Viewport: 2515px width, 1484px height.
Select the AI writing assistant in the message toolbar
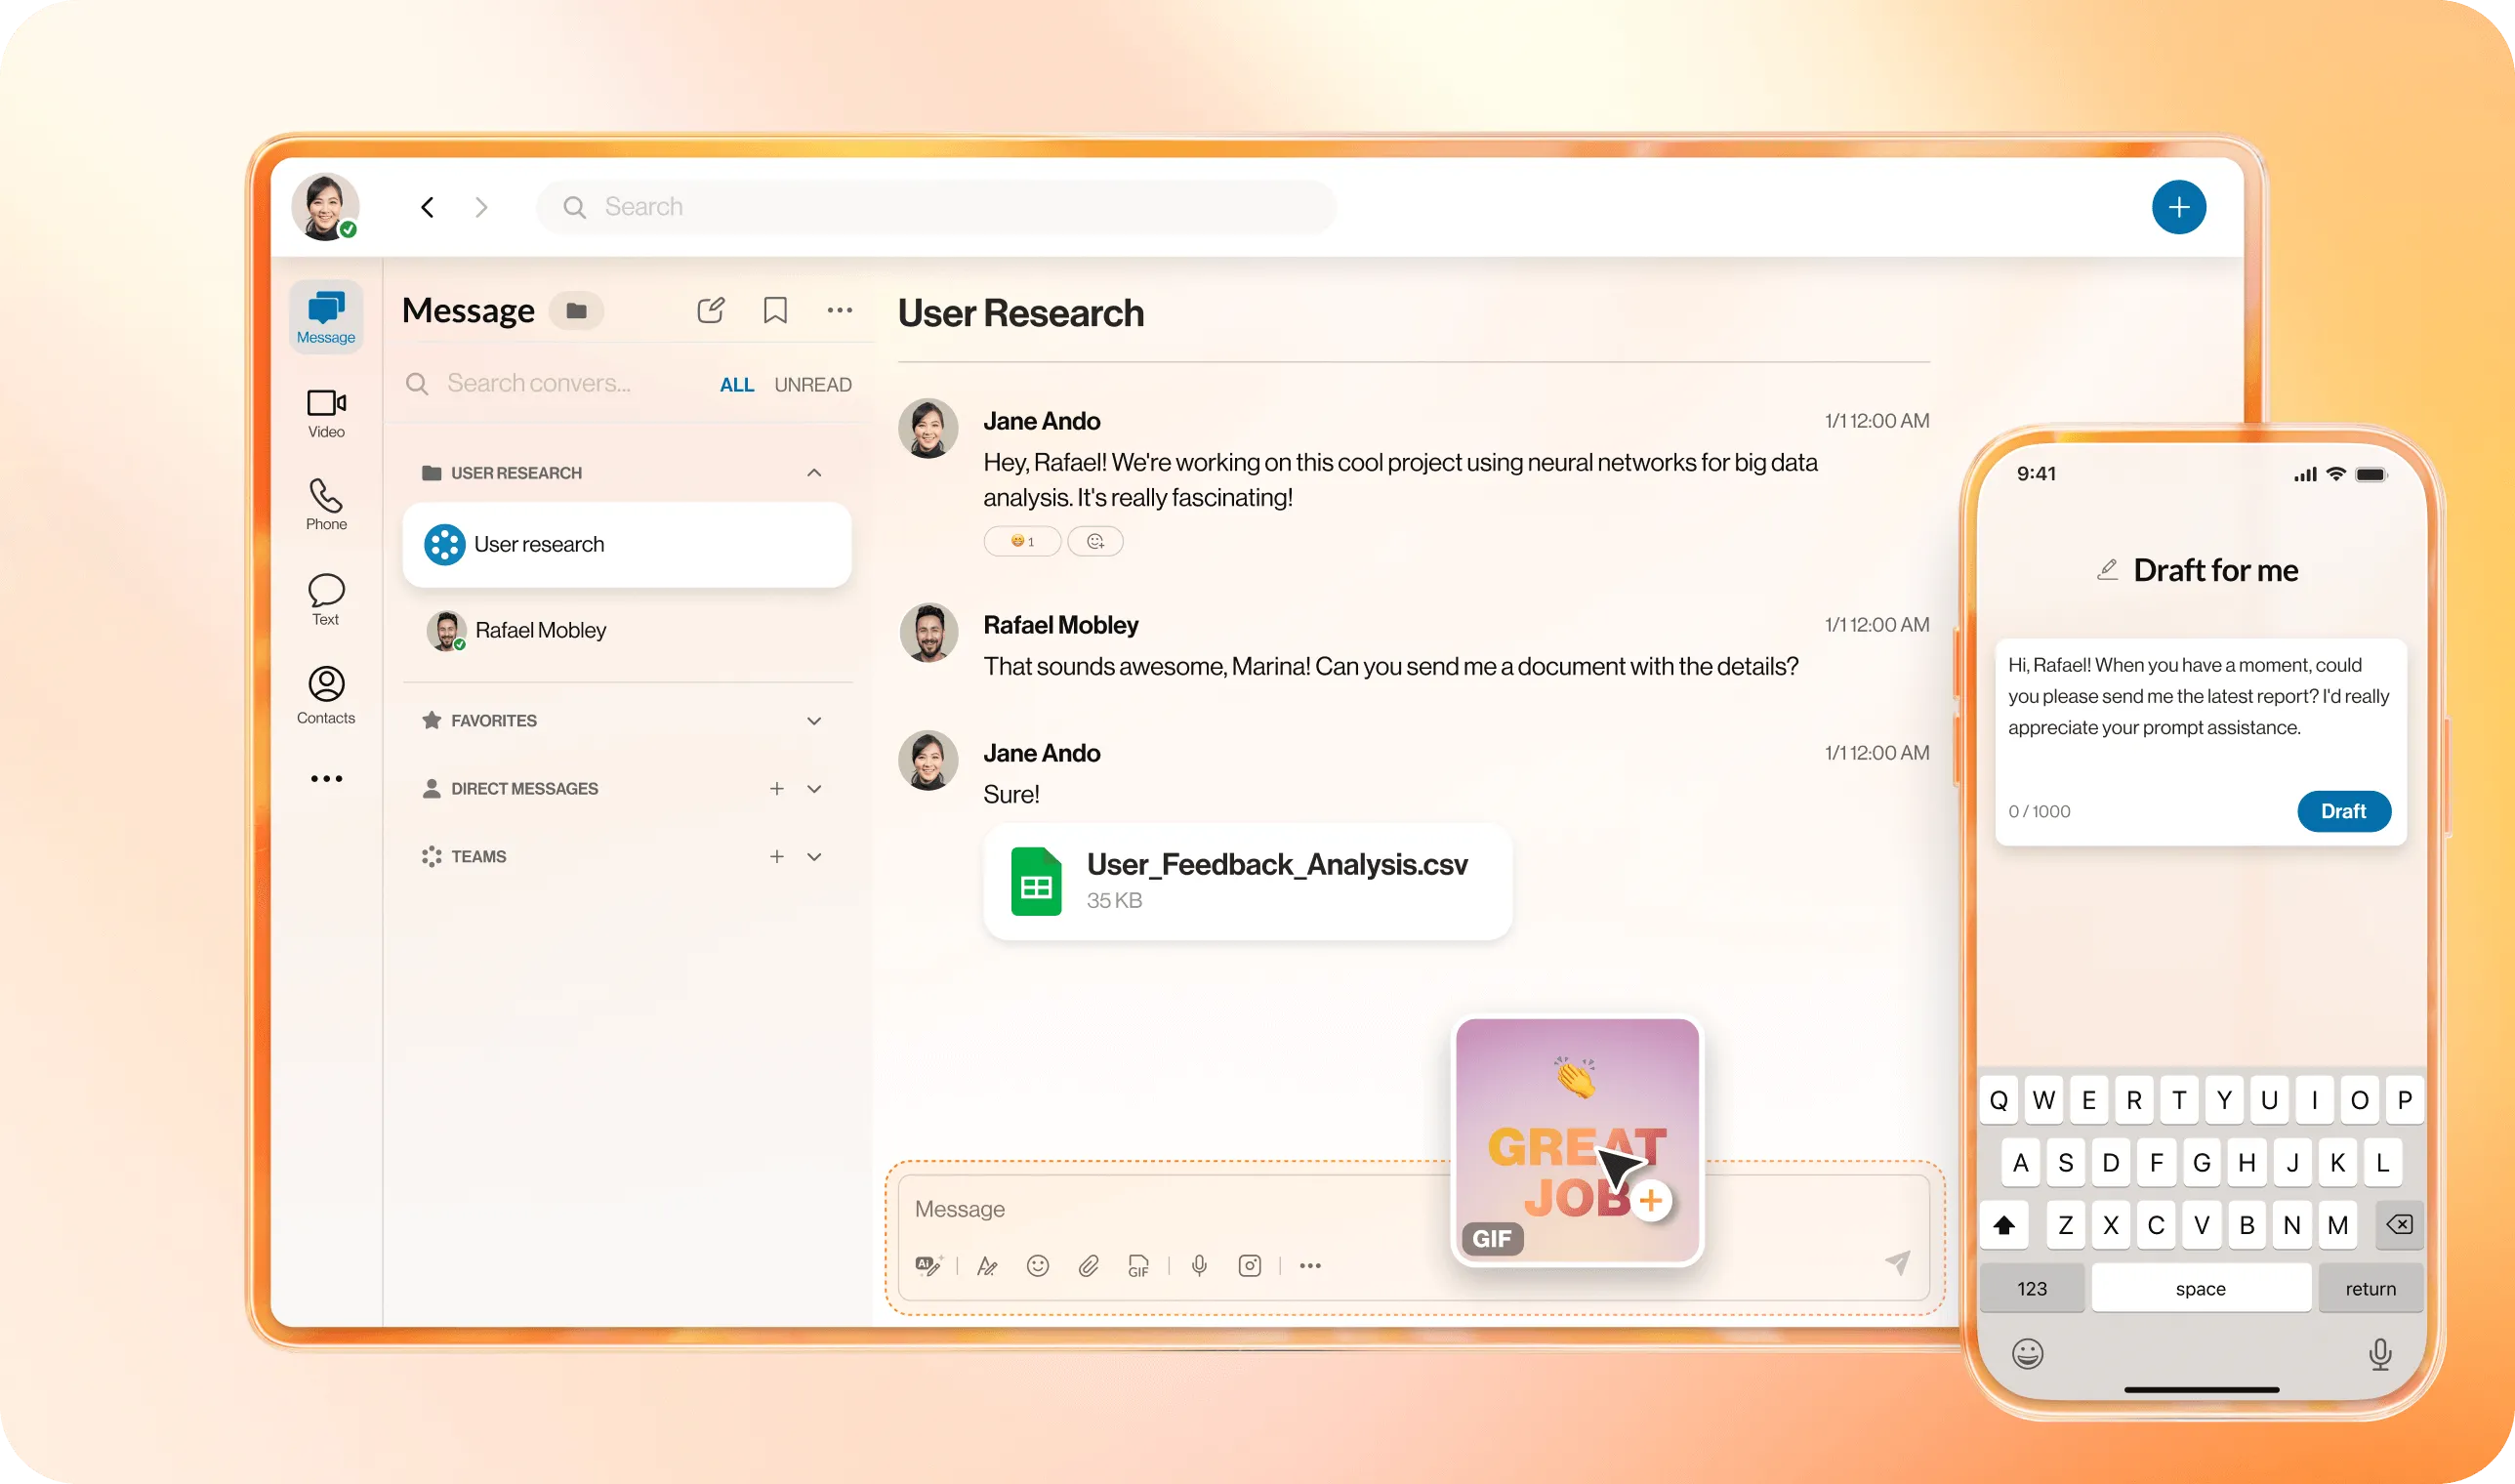pyautogui.click(x=930, y=1265)
